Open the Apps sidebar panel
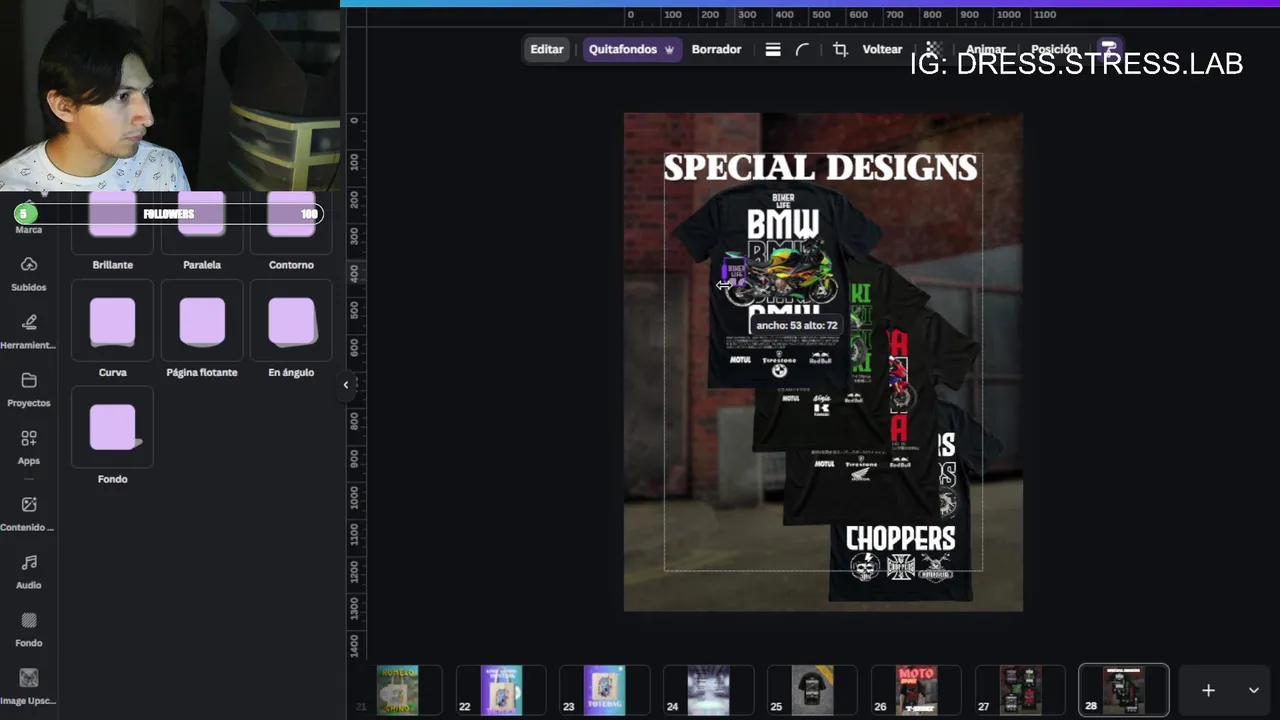Screen dimensions: 1280x720 29,447
